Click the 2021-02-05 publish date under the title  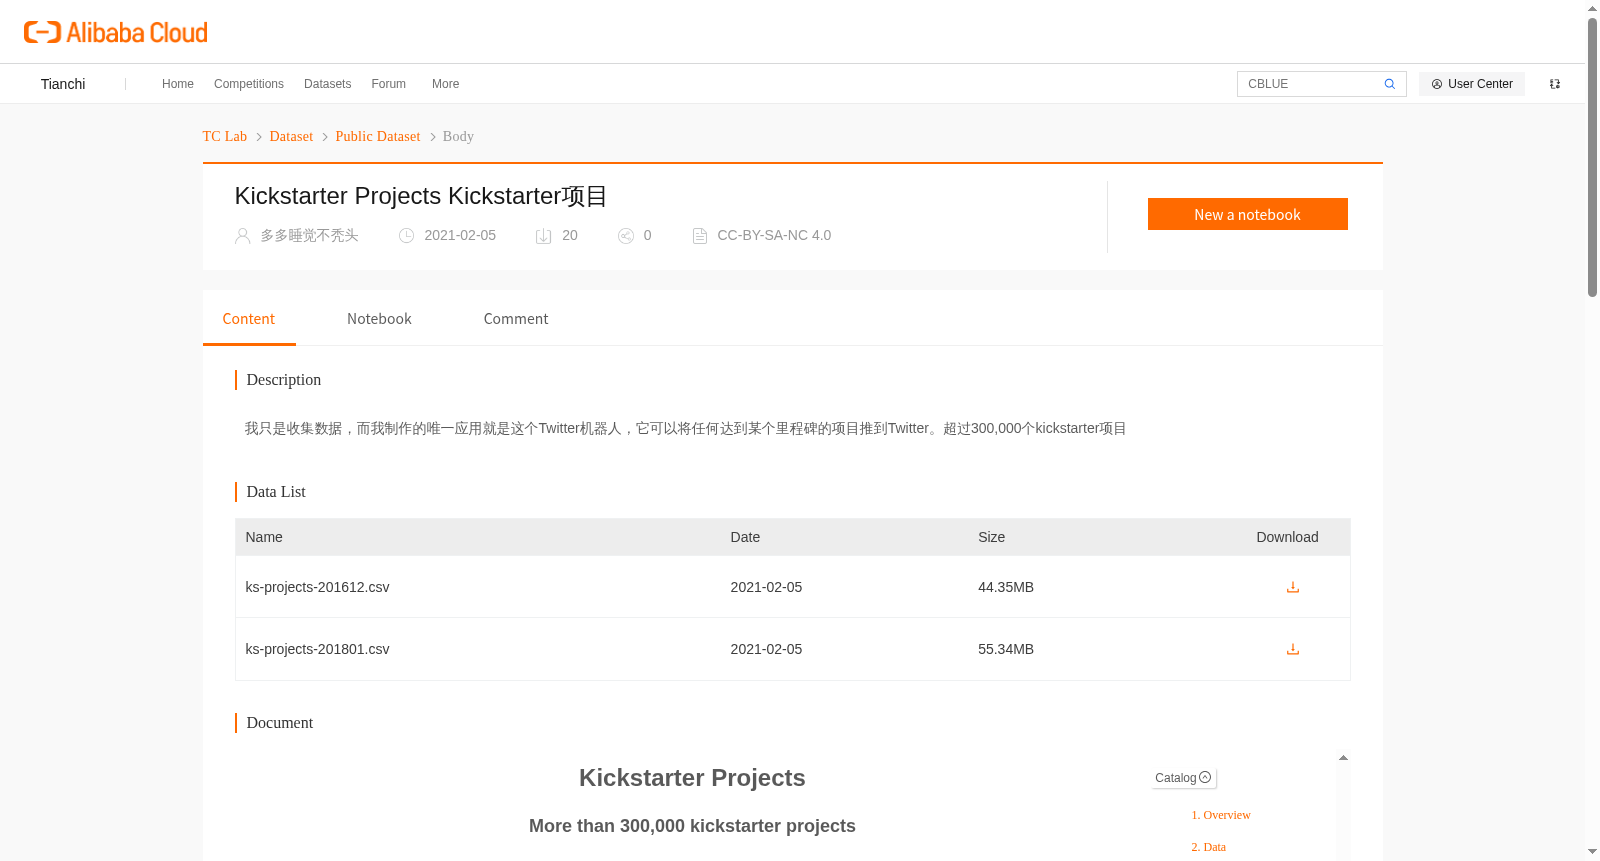[x=460, y=235]
